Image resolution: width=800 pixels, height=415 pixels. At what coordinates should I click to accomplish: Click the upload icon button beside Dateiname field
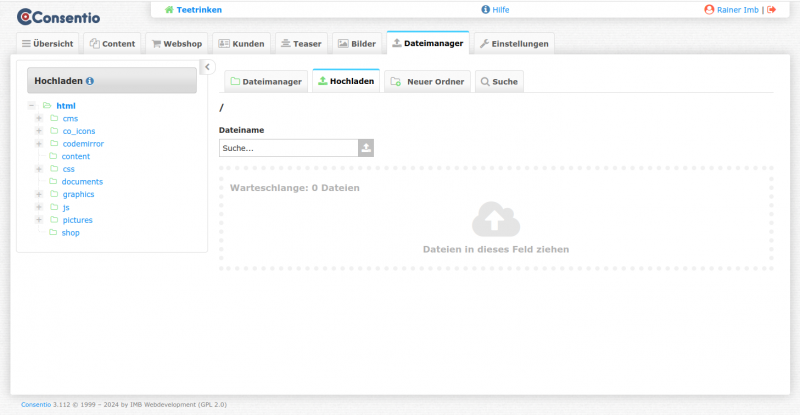[x=366, y=148]
